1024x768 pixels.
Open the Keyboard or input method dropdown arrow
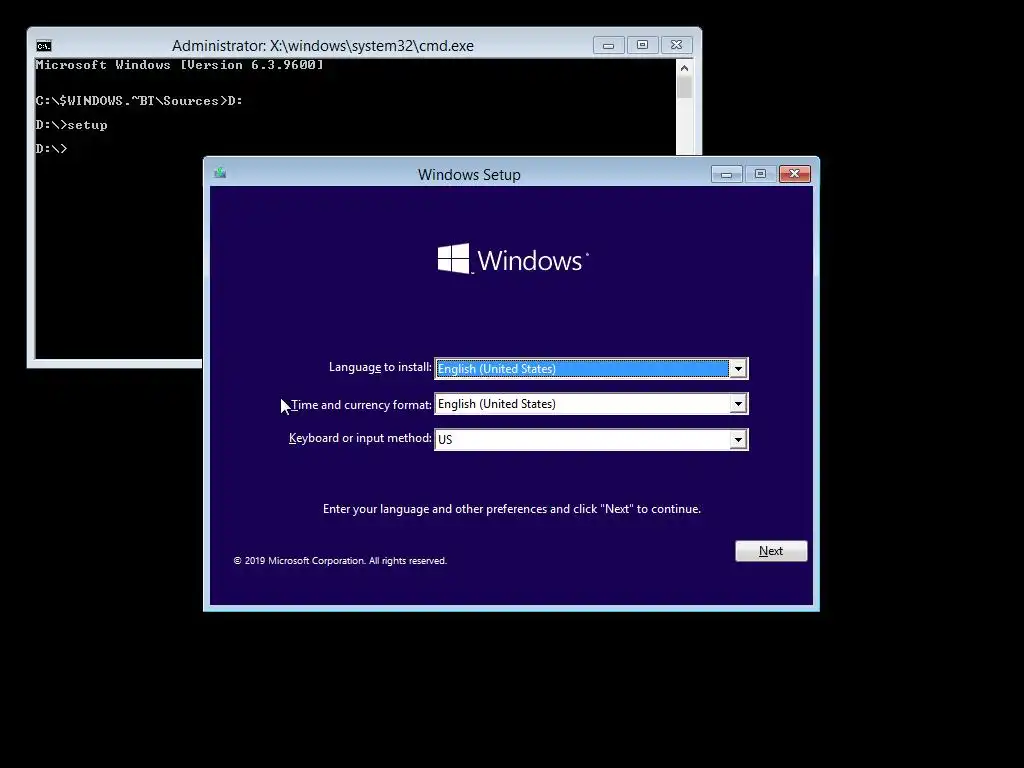tap(738, 440)
